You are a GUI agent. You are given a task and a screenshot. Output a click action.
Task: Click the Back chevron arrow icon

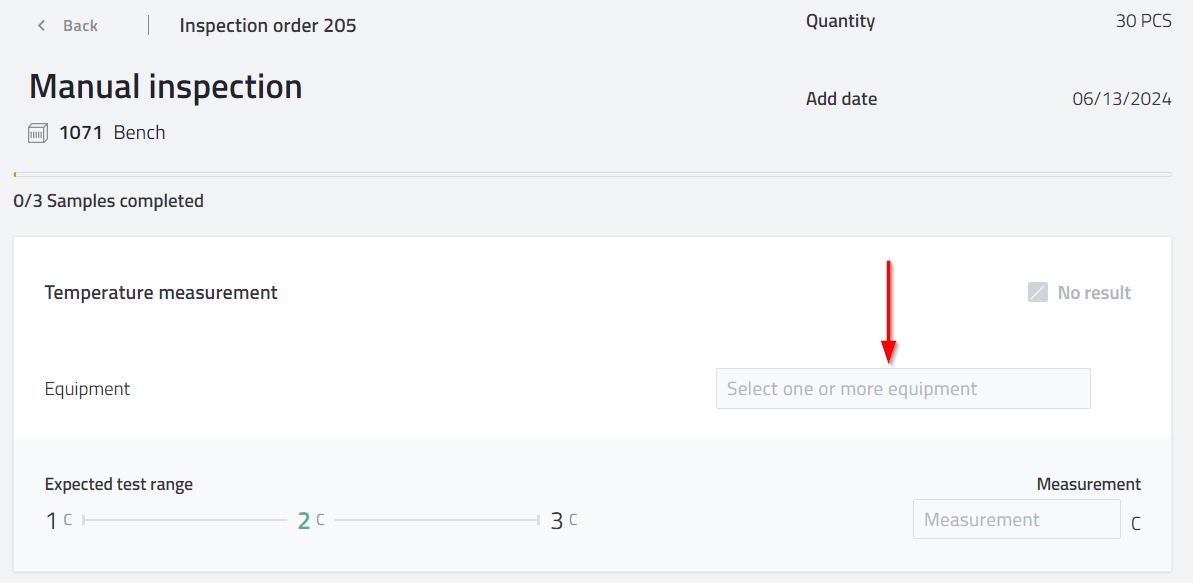click(x=41, y=26)
